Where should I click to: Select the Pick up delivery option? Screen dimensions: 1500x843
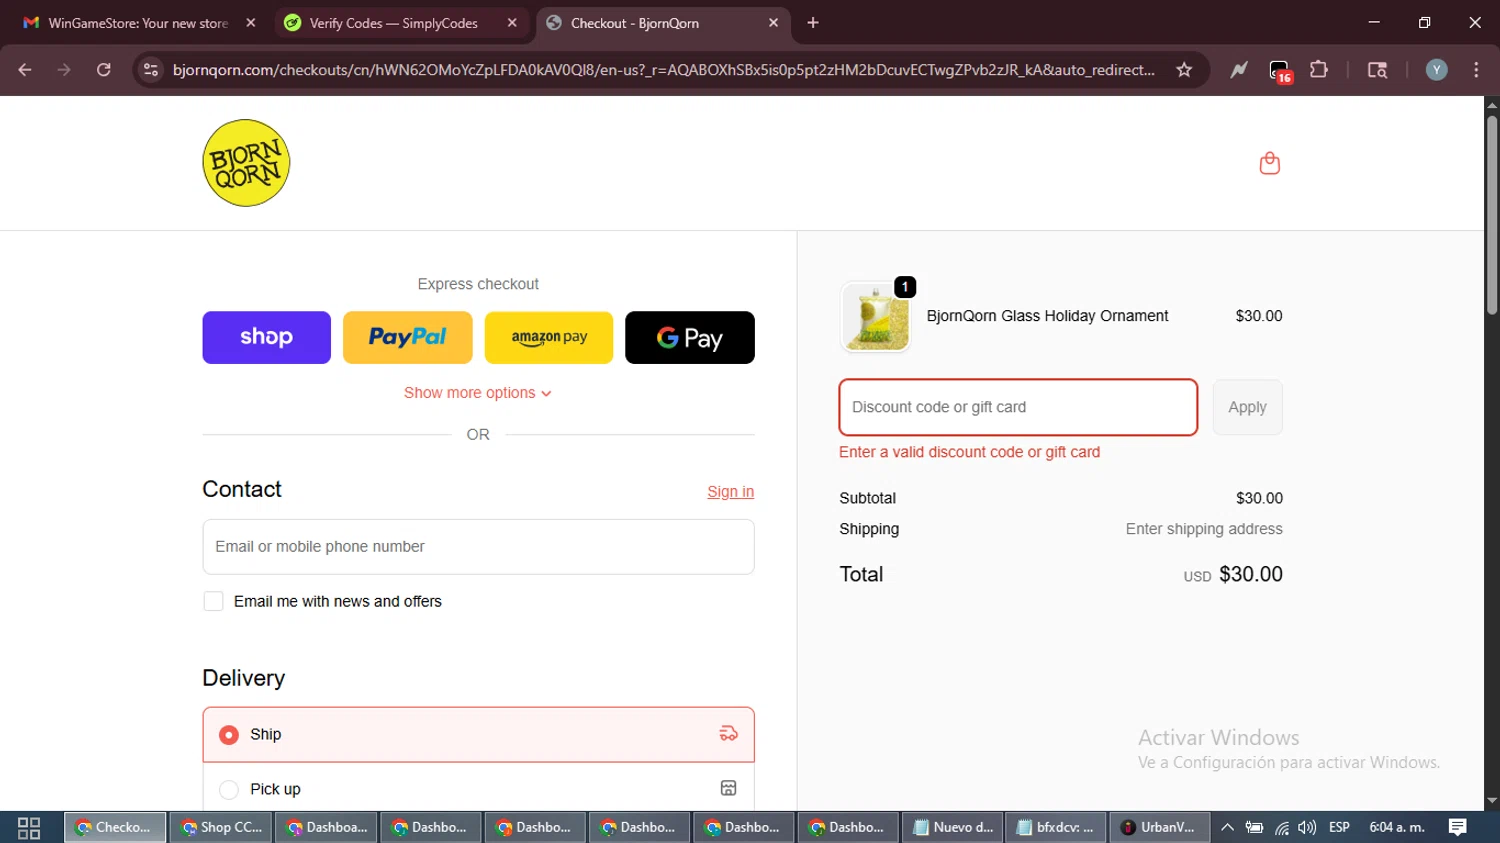pos(229,789)
